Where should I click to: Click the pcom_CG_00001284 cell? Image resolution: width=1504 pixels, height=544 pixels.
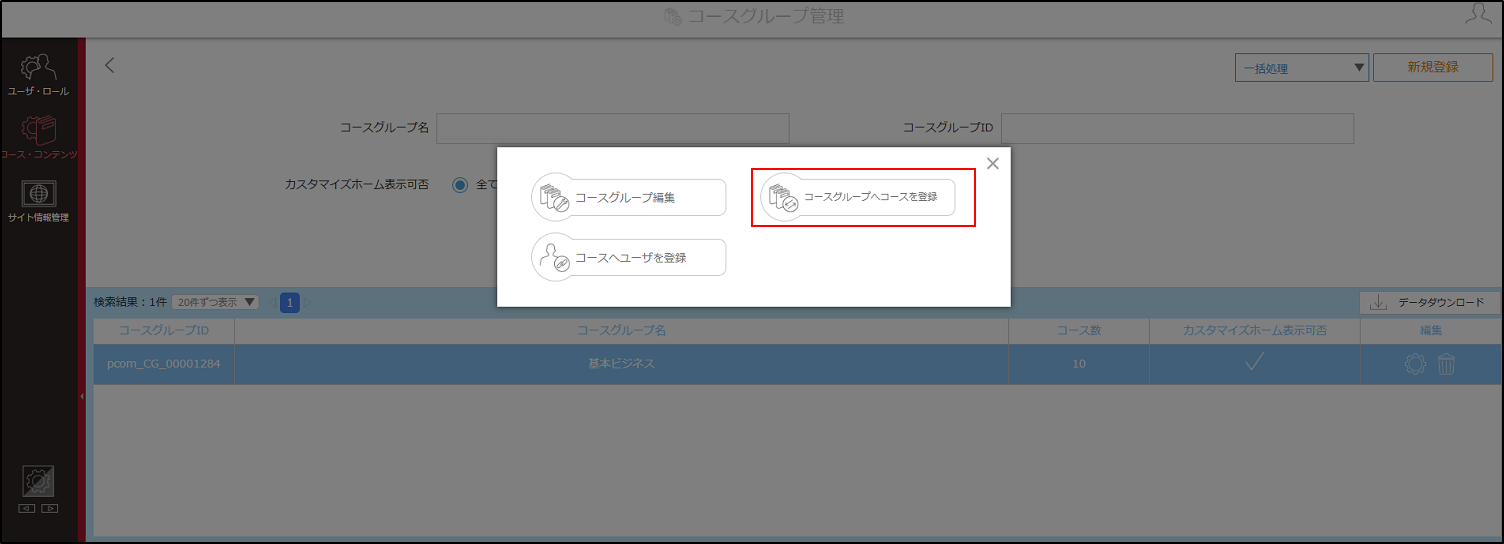pos(164,364)
